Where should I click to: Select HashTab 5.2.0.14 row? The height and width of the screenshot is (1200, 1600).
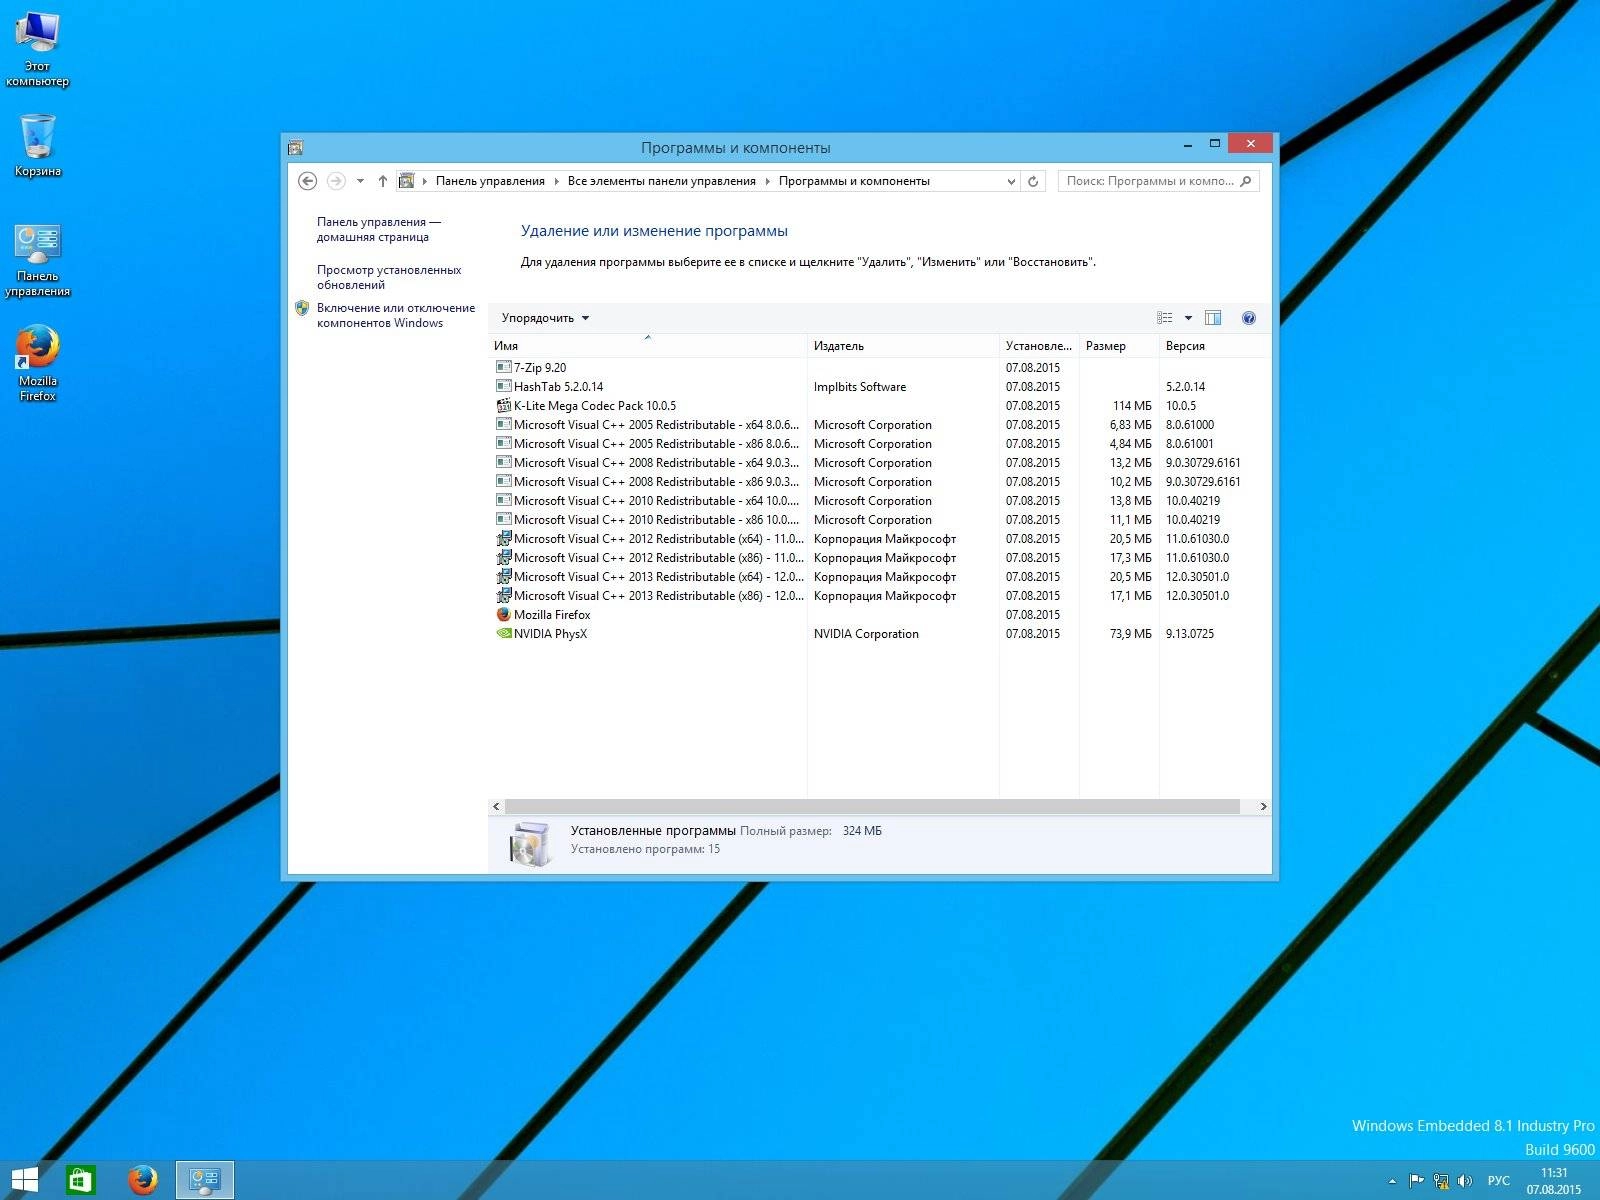click(878, 386)
